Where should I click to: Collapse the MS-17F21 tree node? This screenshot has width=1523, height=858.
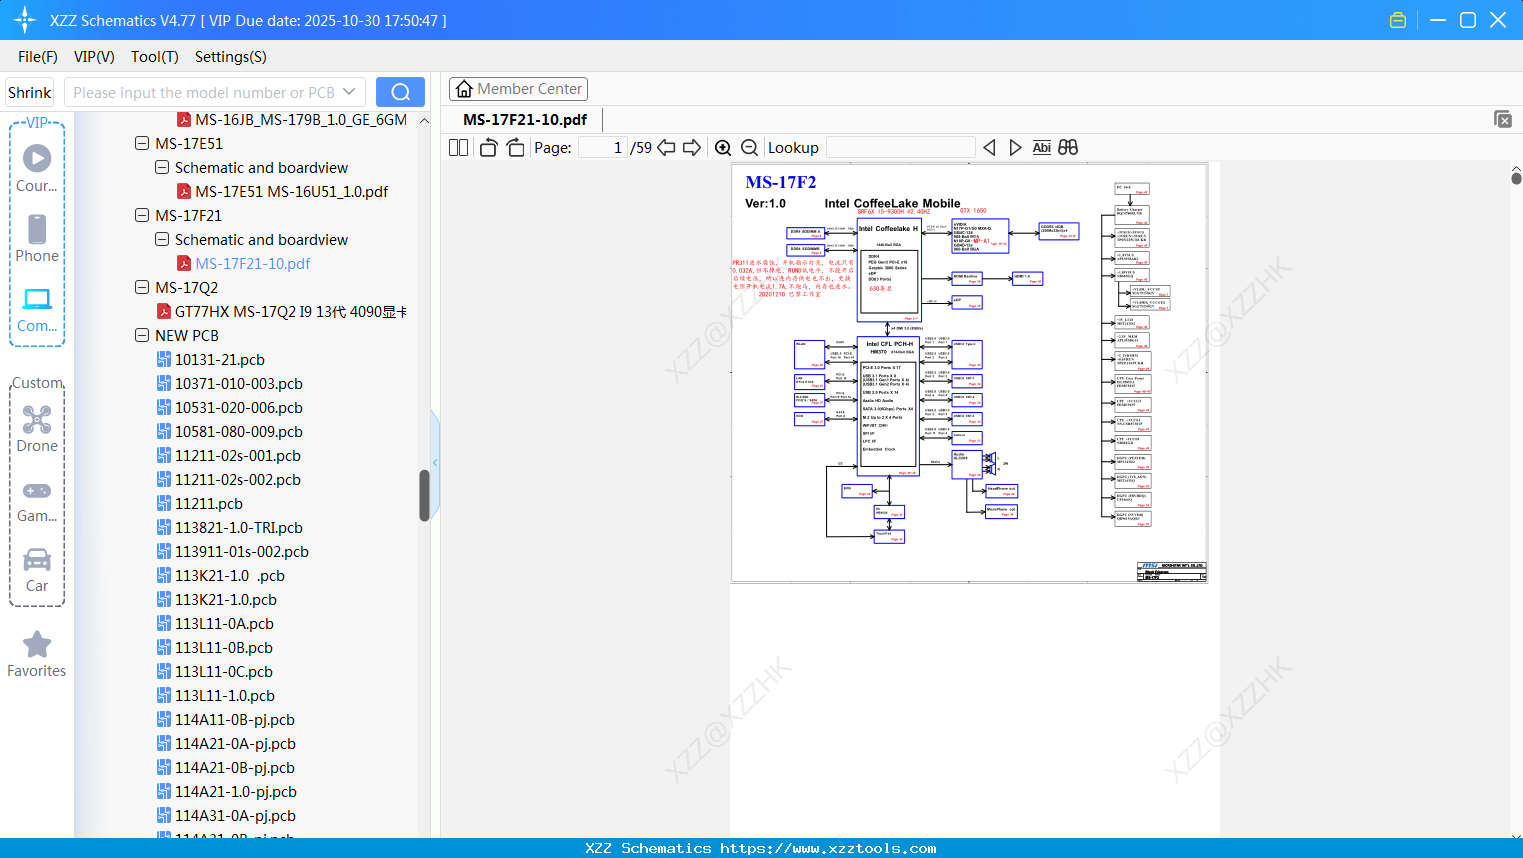point(142,215)
